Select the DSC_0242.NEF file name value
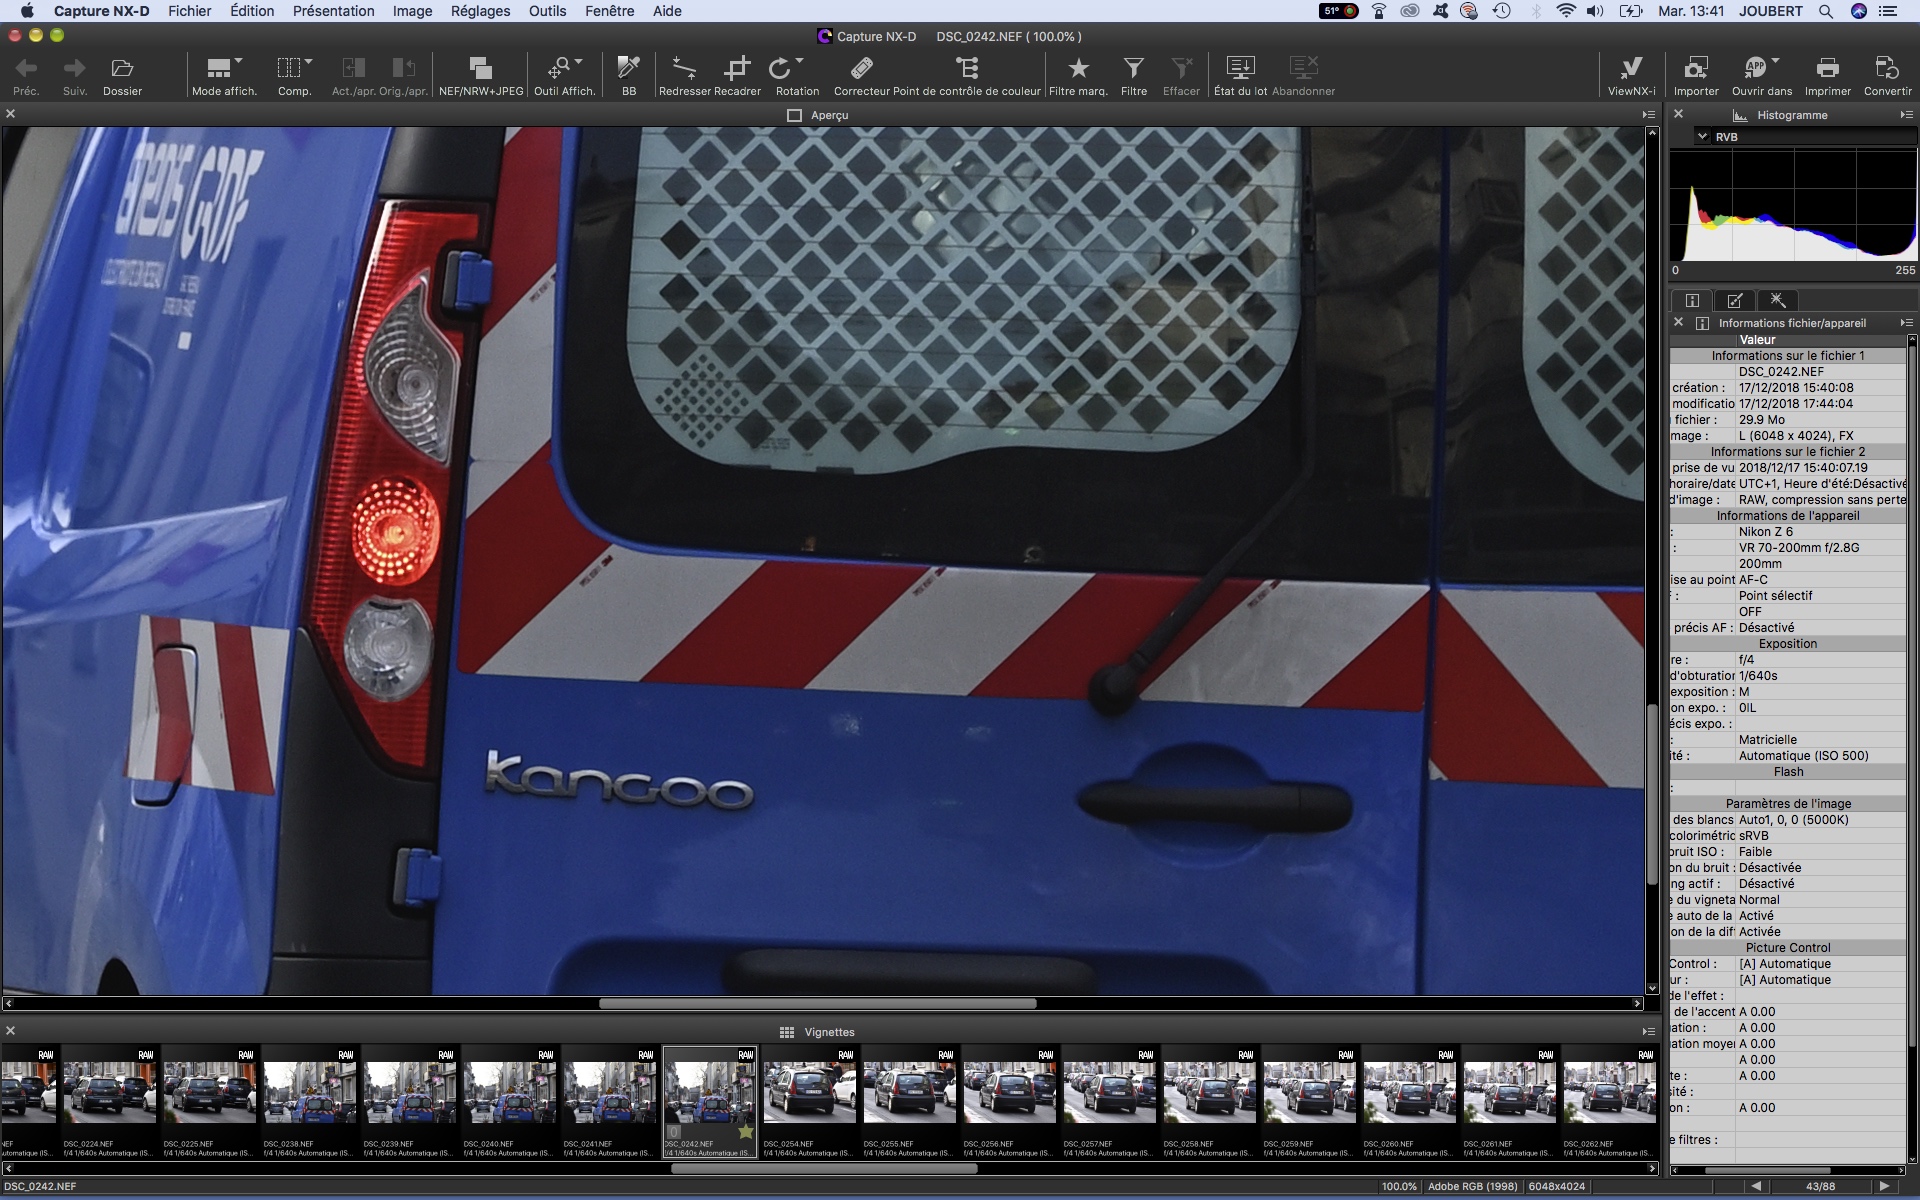Image resolution: width=1920 pixels, height=1200 pixels. click(1780, 371)
